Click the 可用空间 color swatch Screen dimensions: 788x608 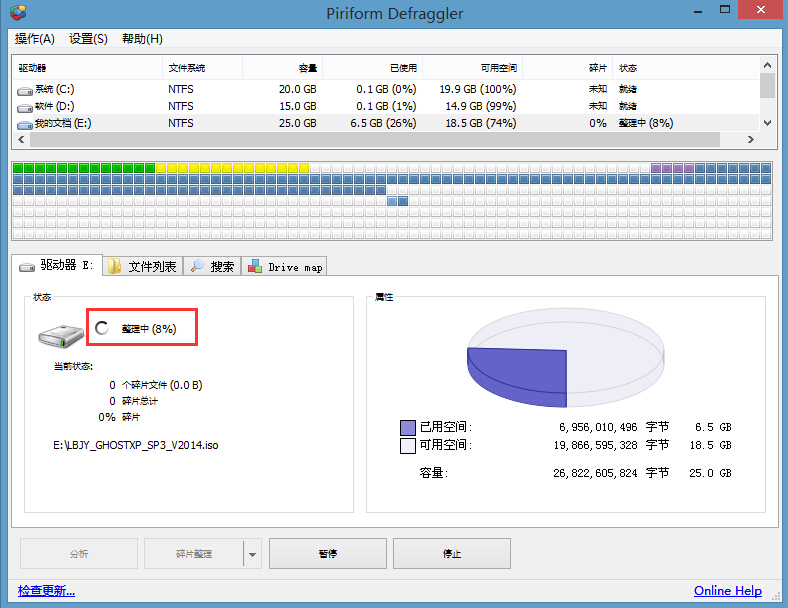pyautogui.click(x=408, y=446)
